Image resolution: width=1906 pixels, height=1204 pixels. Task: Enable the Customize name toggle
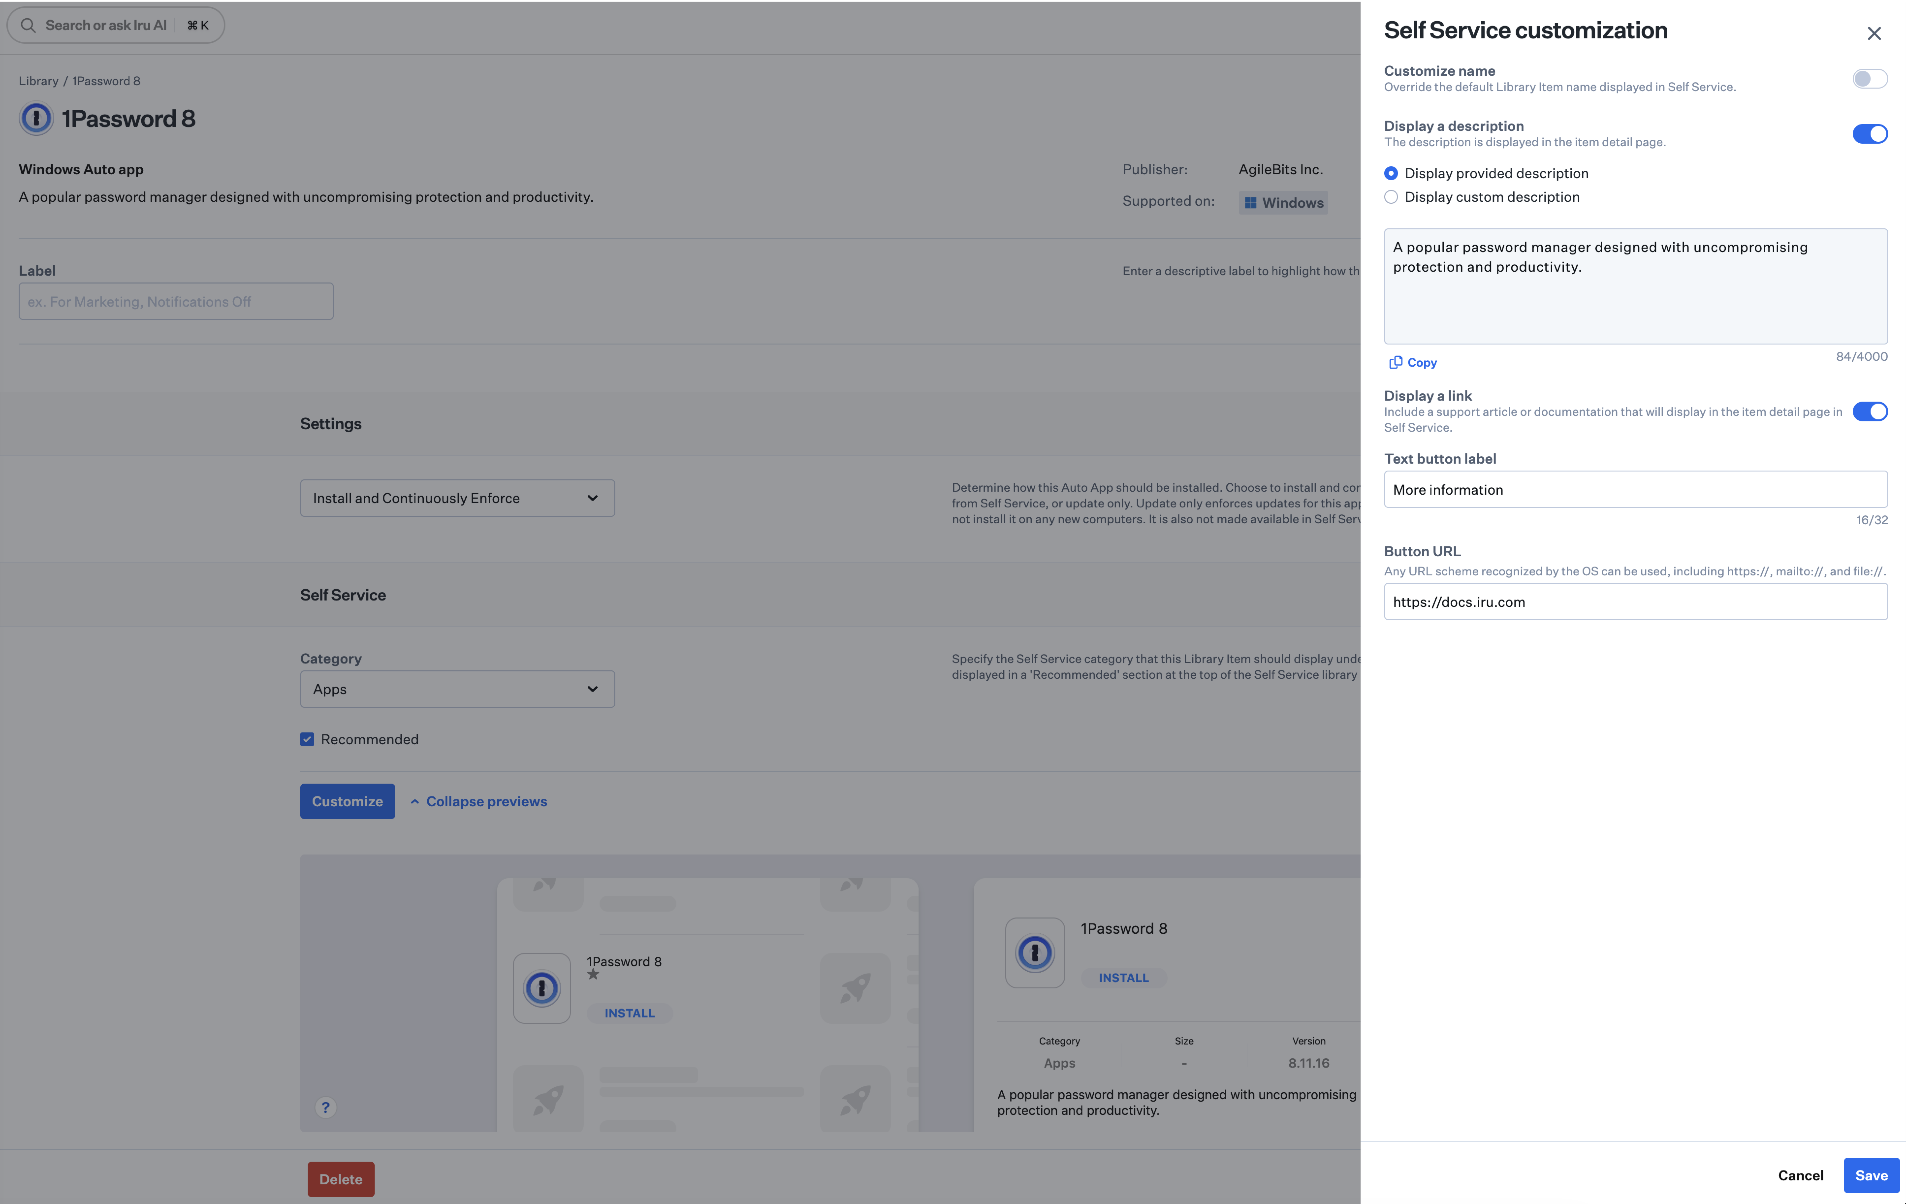1868,78
